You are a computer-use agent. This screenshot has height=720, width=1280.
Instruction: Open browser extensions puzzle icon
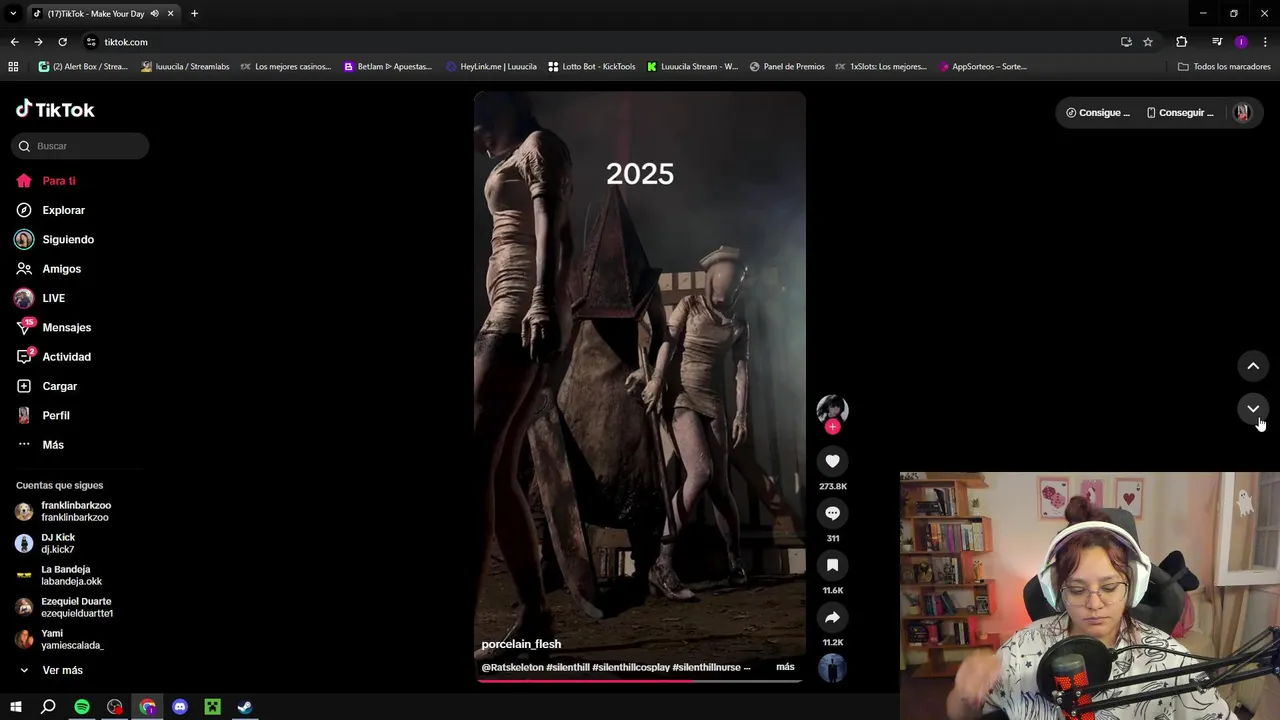click(x=1181, y=42)
